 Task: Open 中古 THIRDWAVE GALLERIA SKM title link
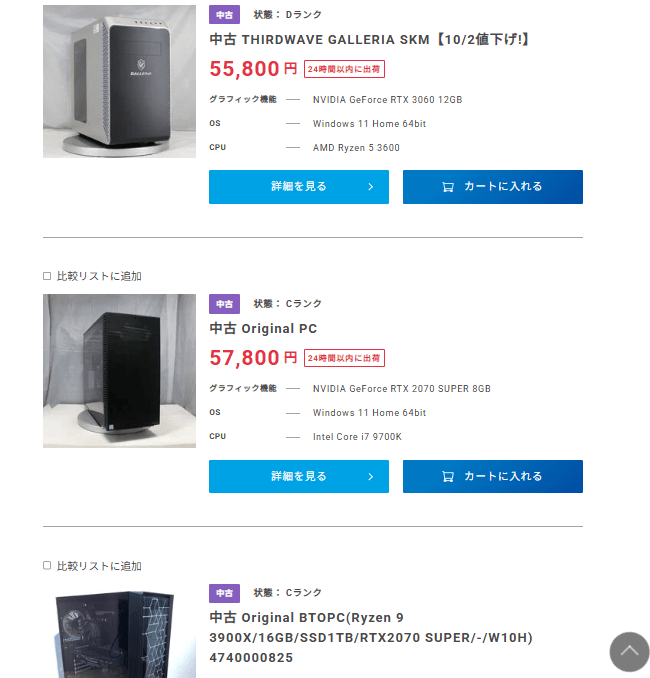click(x=369, y=40)
